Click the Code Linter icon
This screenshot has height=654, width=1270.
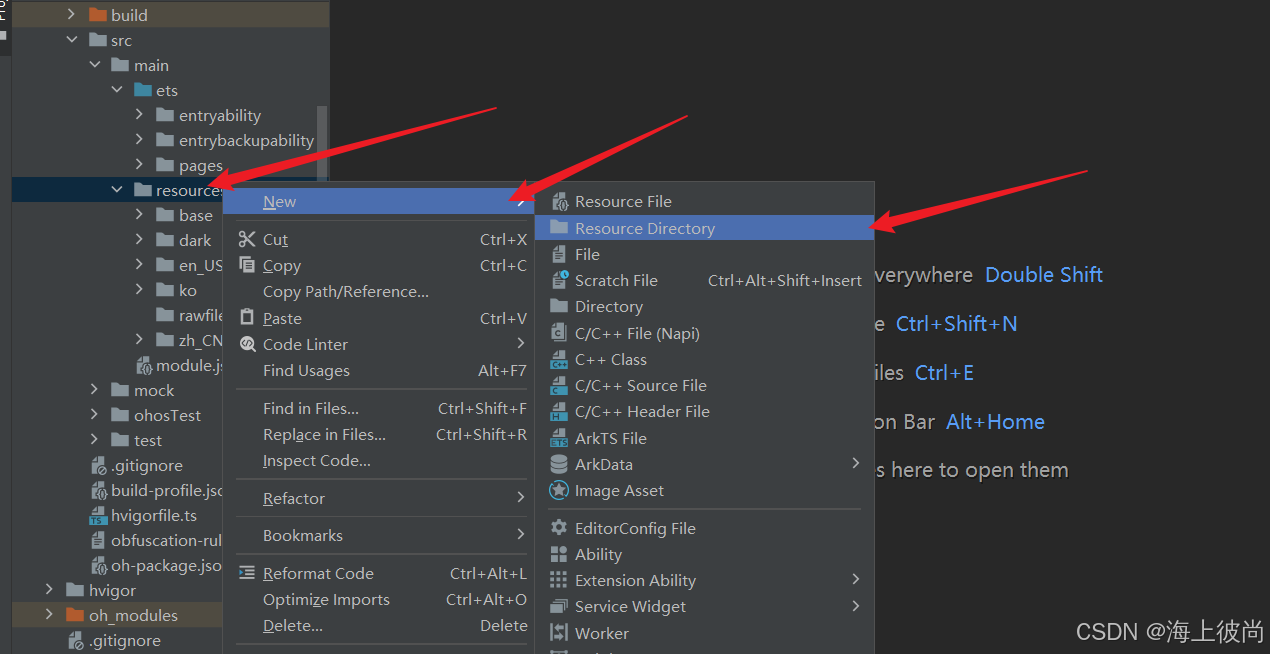pos(246,344)
